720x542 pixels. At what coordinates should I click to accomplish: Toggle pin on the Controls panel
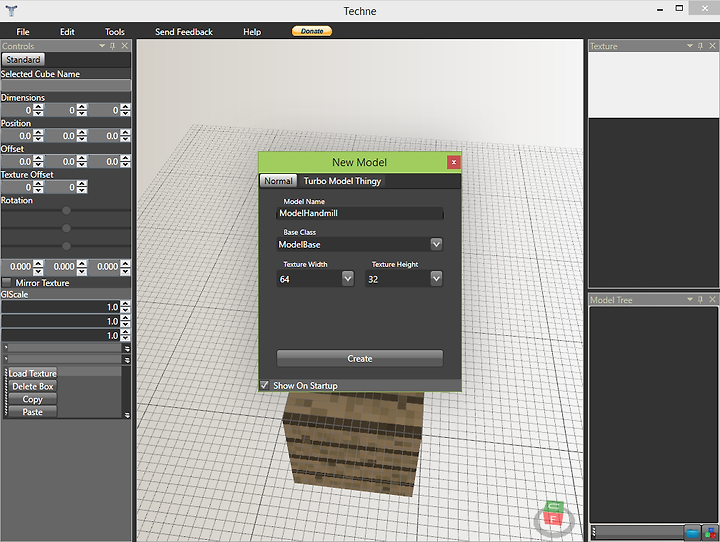[x=113, y=46]
